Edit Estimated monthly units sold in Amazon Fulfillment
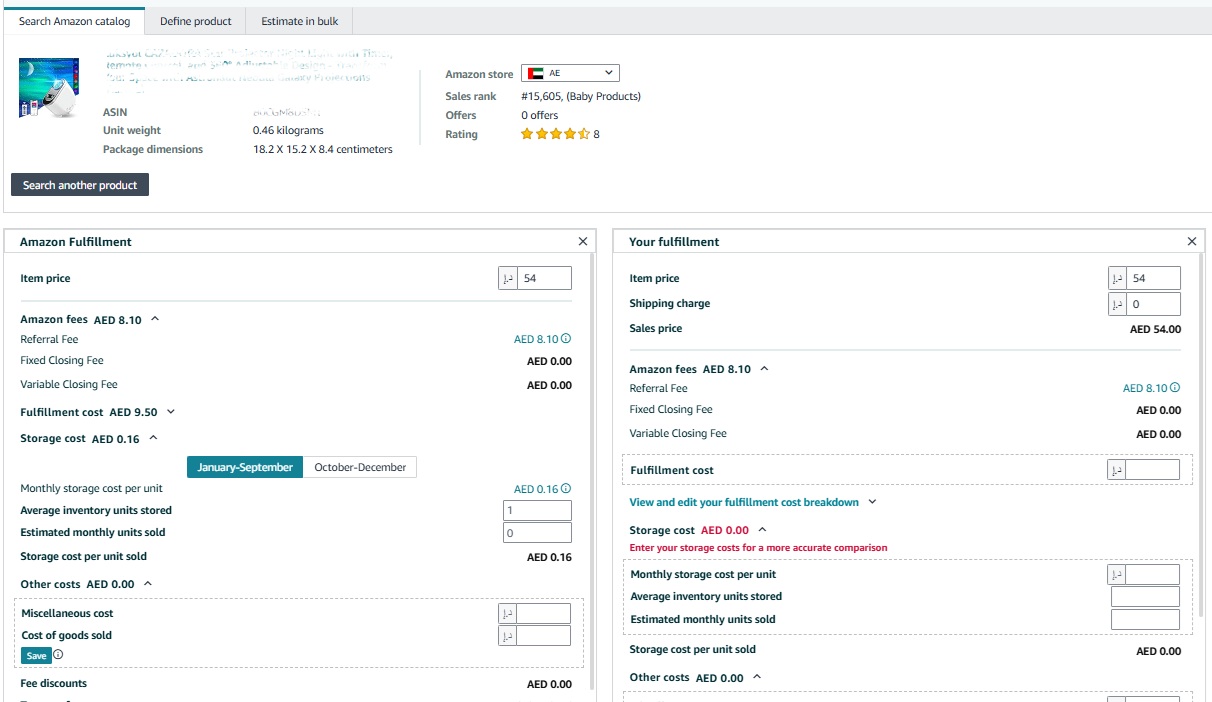Image resolution: width=1212 pixels, height=702 pixels. click(537, 533)
